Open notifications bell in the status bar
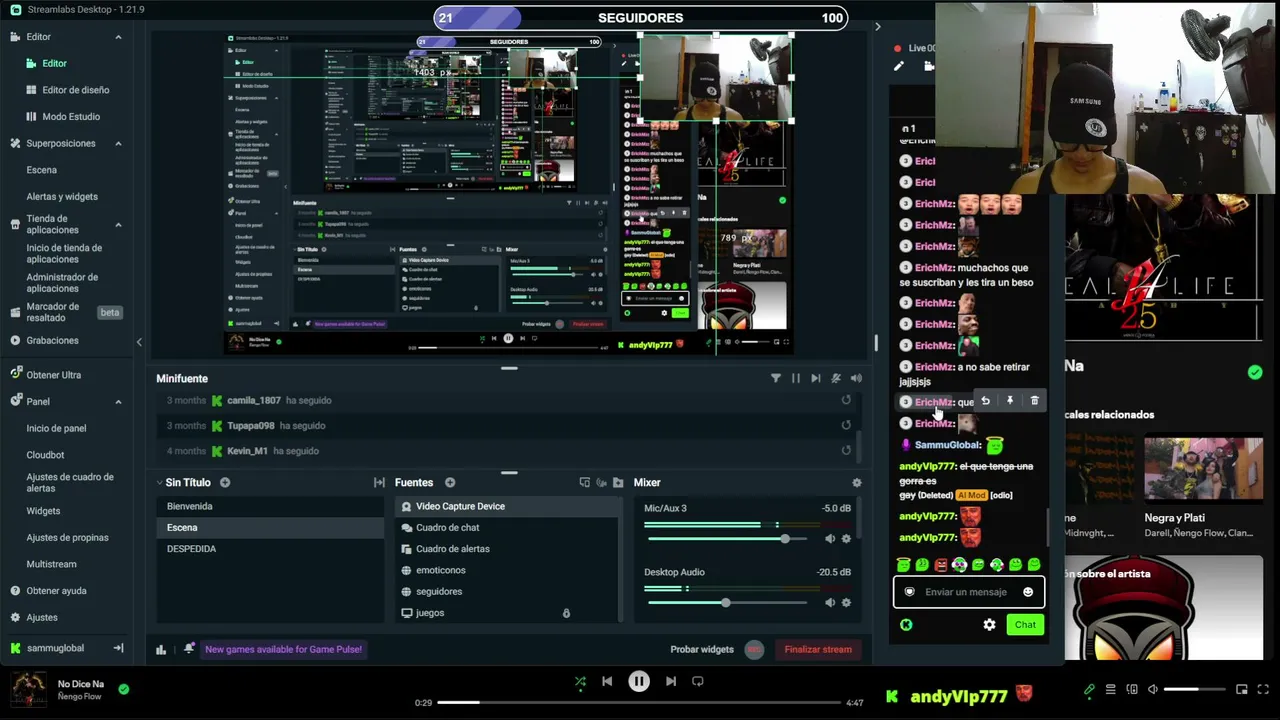Screen dimensions: 1280x720 pyautogui.click(x=189, y=649)
